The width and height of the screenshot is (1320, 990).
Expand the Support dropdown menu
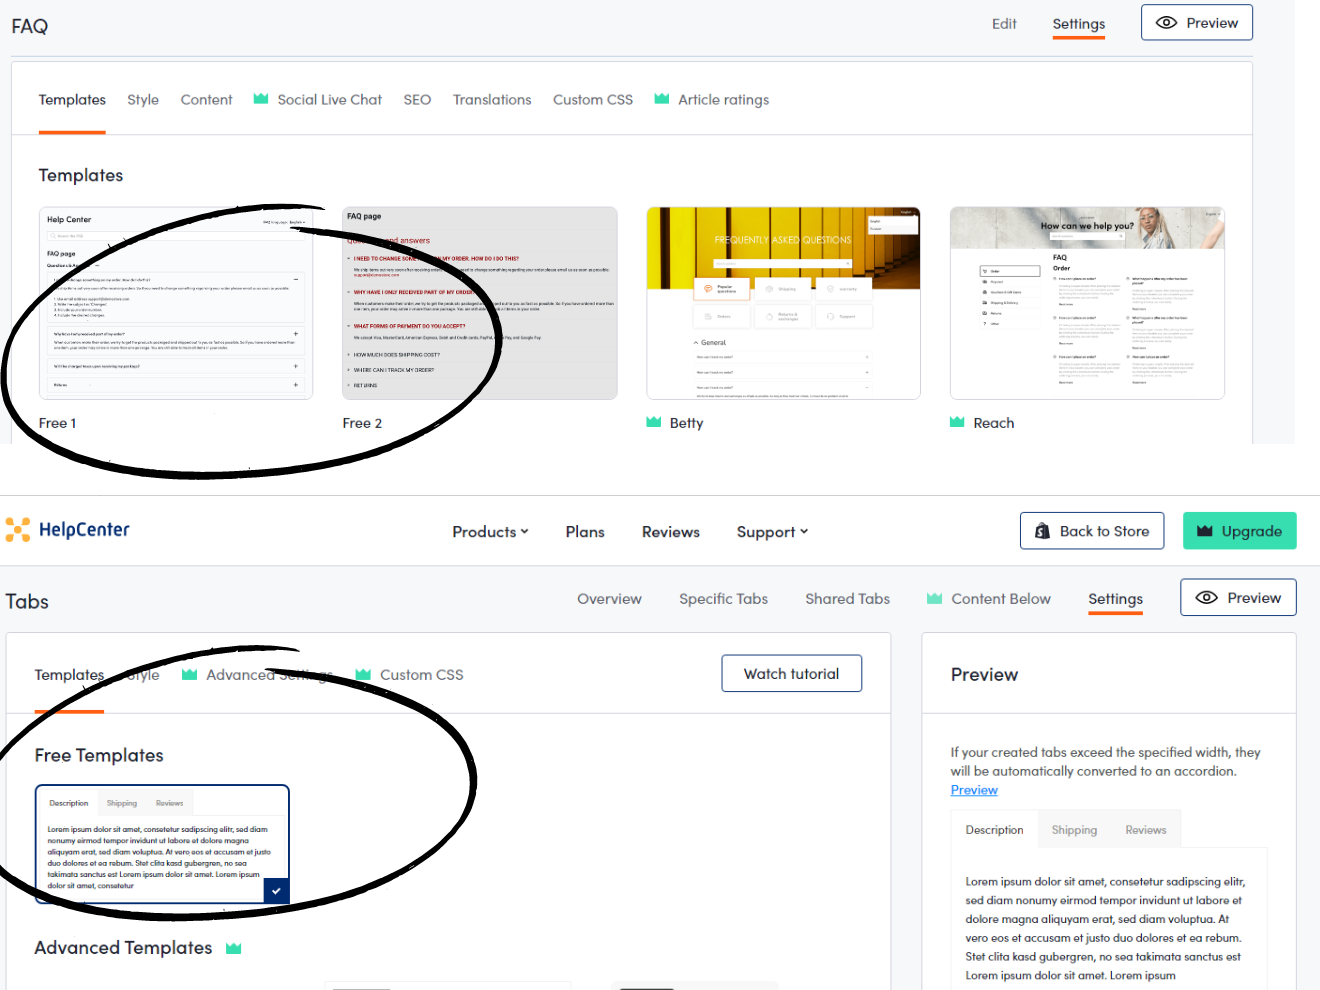coord(772,532)
